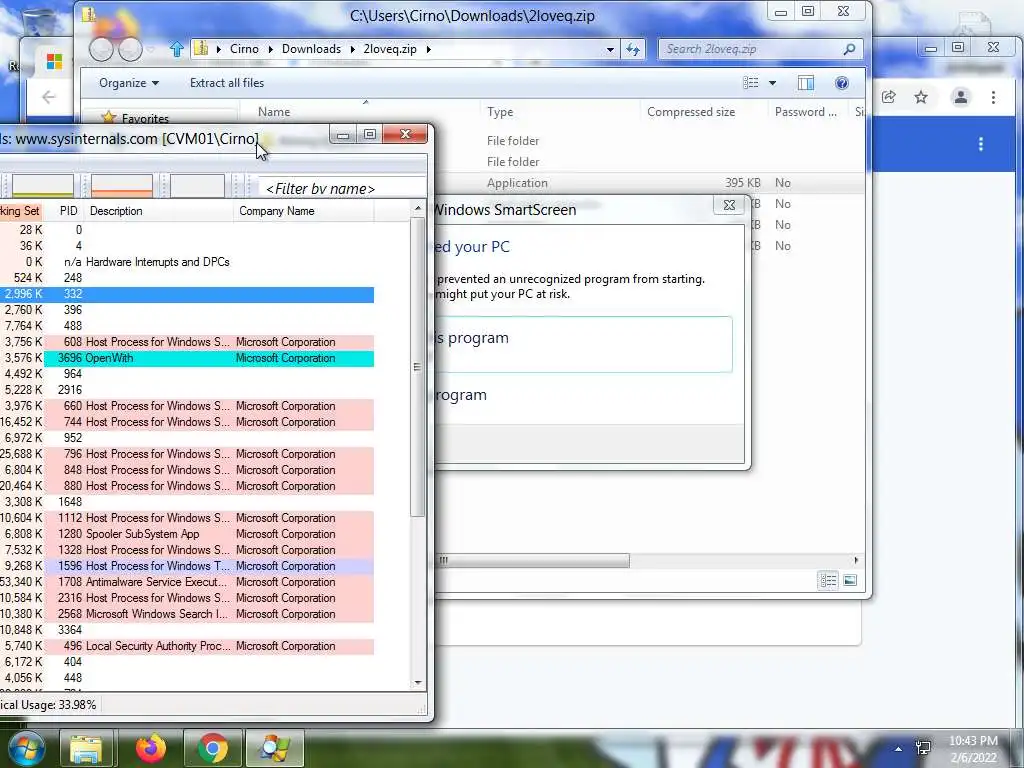Click the search magnifier in Explorer
The image size is (1024, 768).
tap(849, 49)
